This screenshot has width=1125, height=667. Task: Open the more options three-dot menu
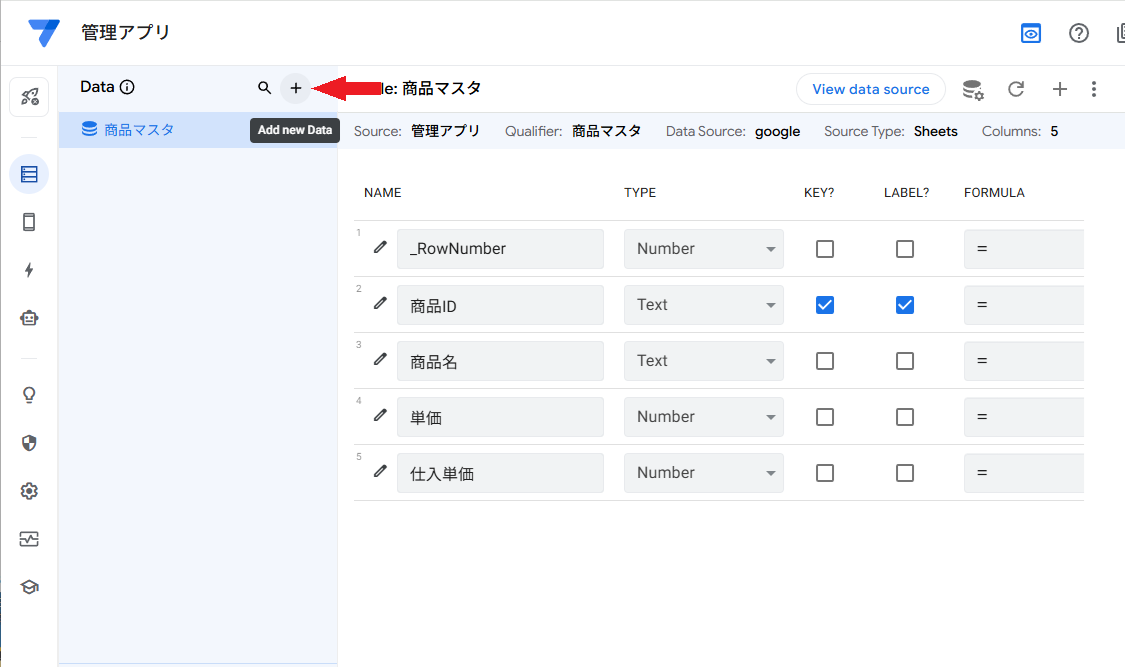pos(1094,89)
